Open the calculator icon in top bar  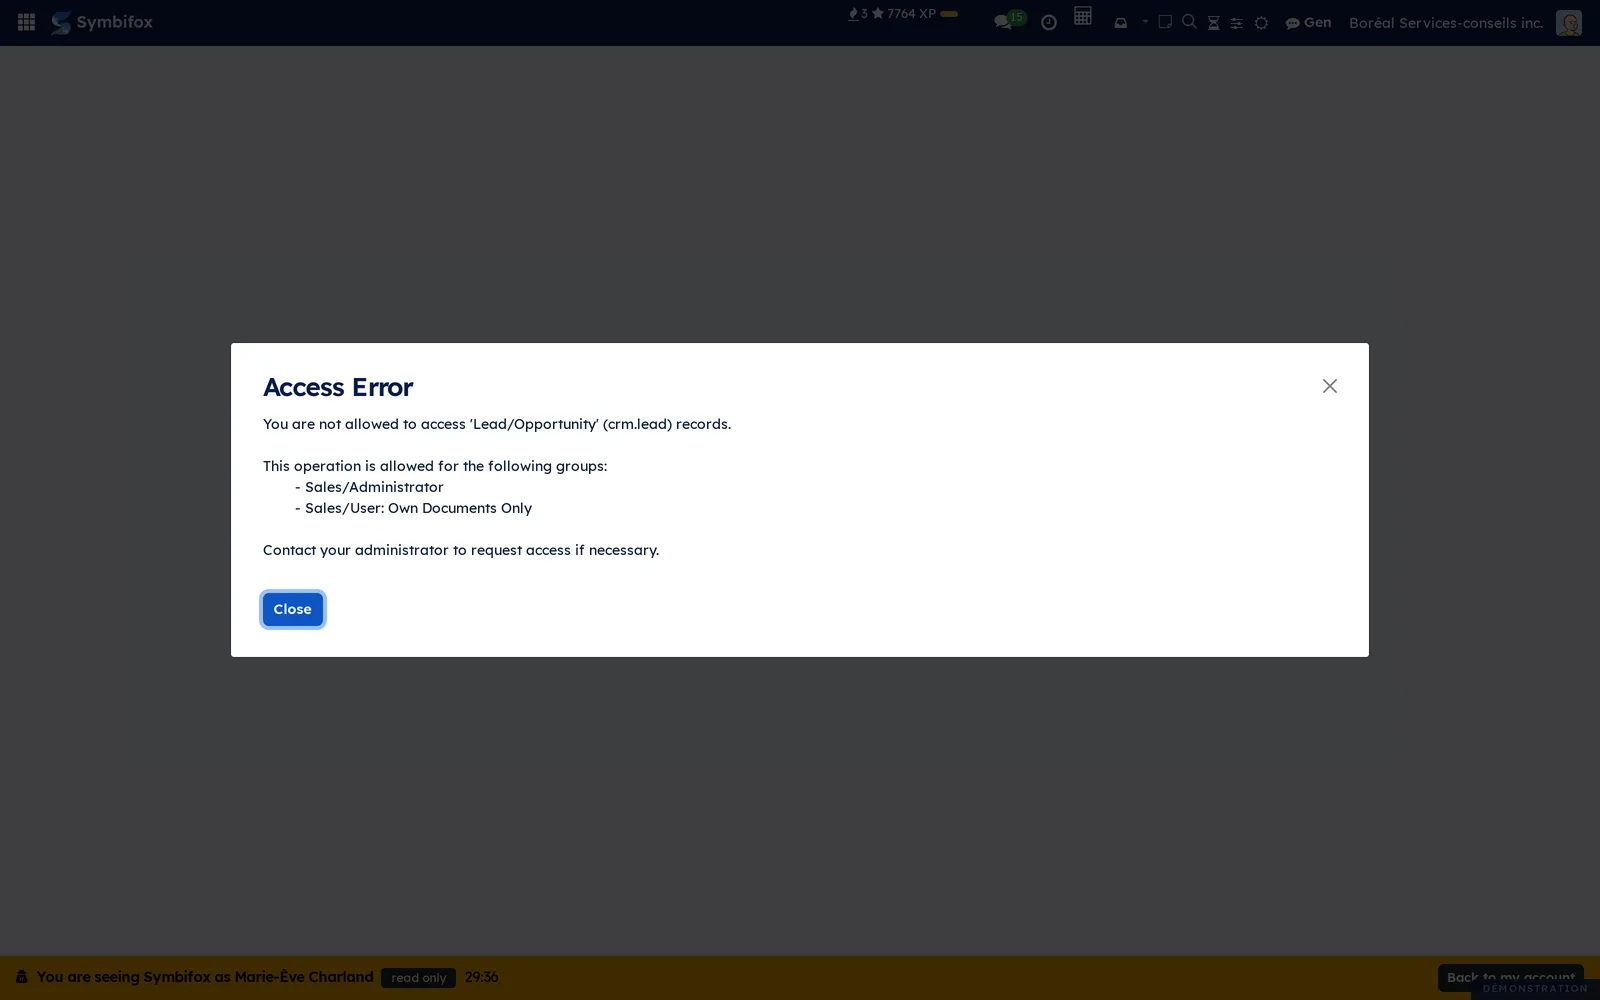coord(1083,16)
